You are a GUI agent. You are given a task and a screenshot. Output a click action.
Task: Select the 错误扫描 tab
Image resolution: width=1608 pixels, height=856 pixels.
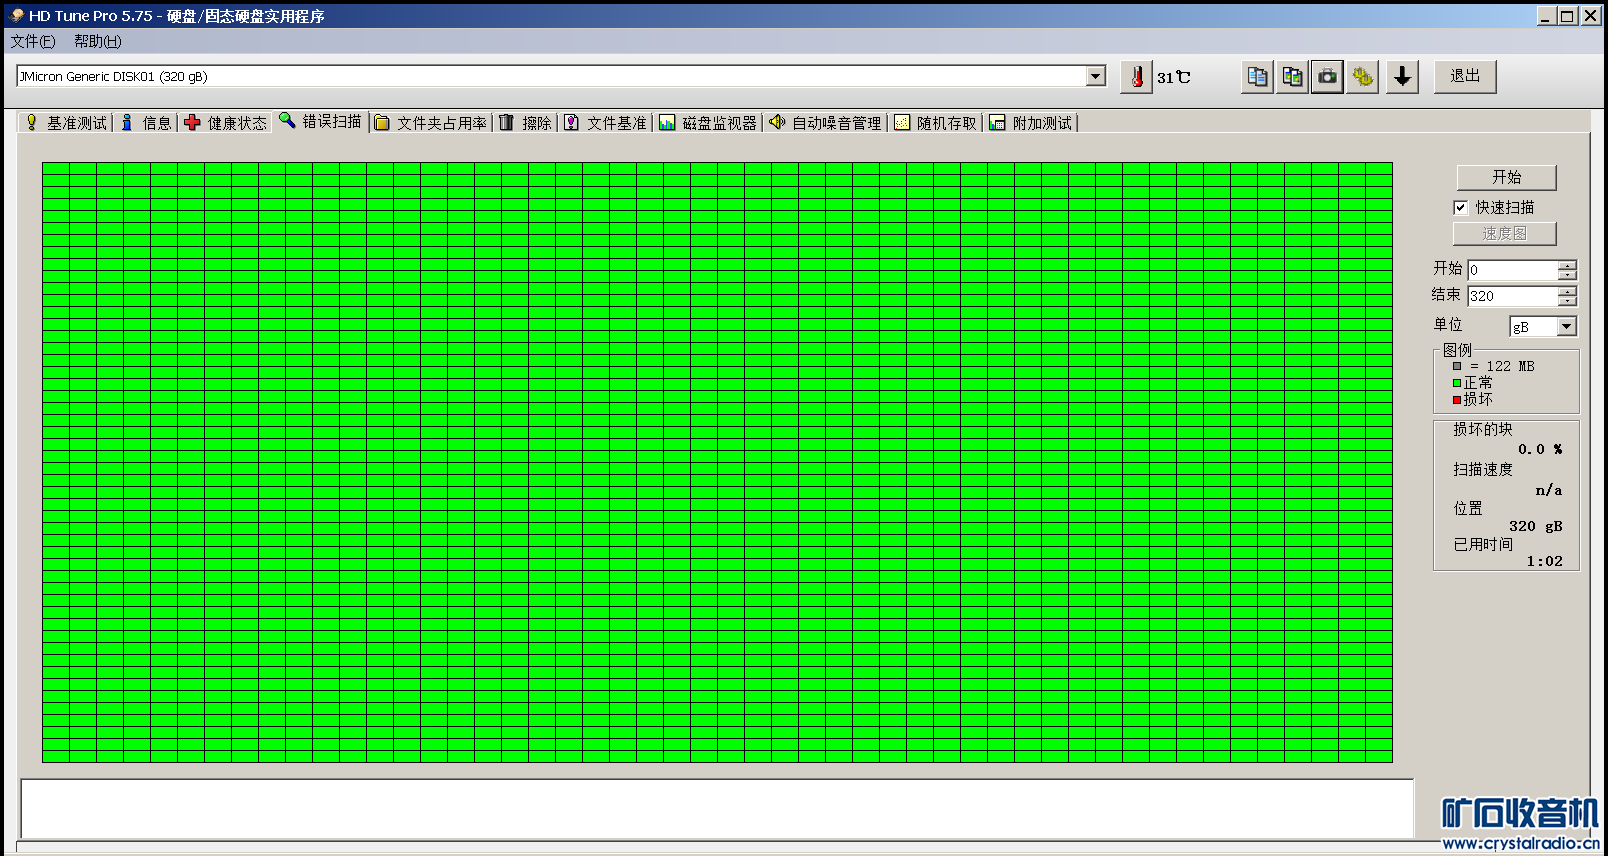321,121
